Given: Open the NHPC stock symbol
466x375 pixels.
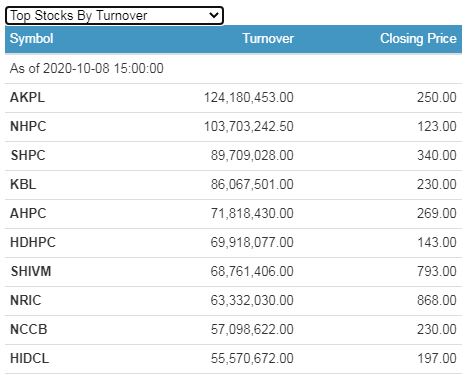Looking at the screenshot, I should (28, 126).
